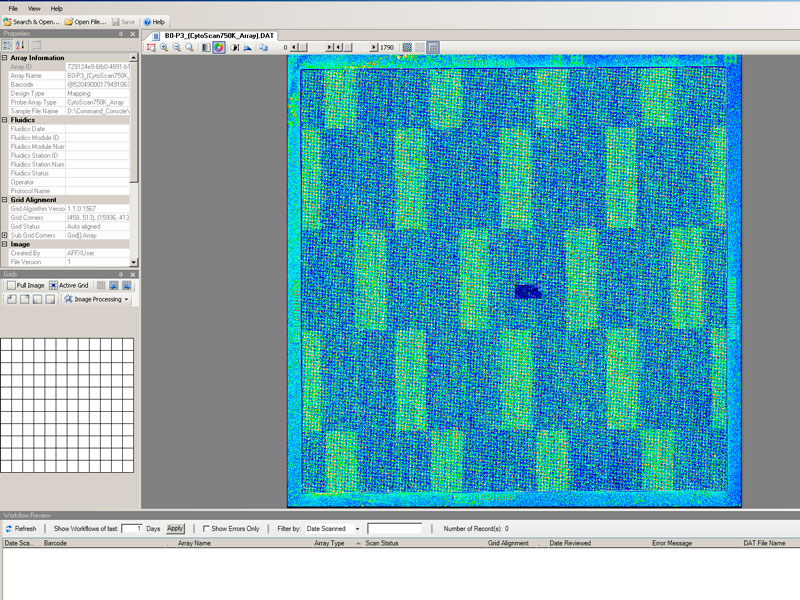The image size is (800, 600).
Task: Sort properties alphabetically
Action: [19, 45]
